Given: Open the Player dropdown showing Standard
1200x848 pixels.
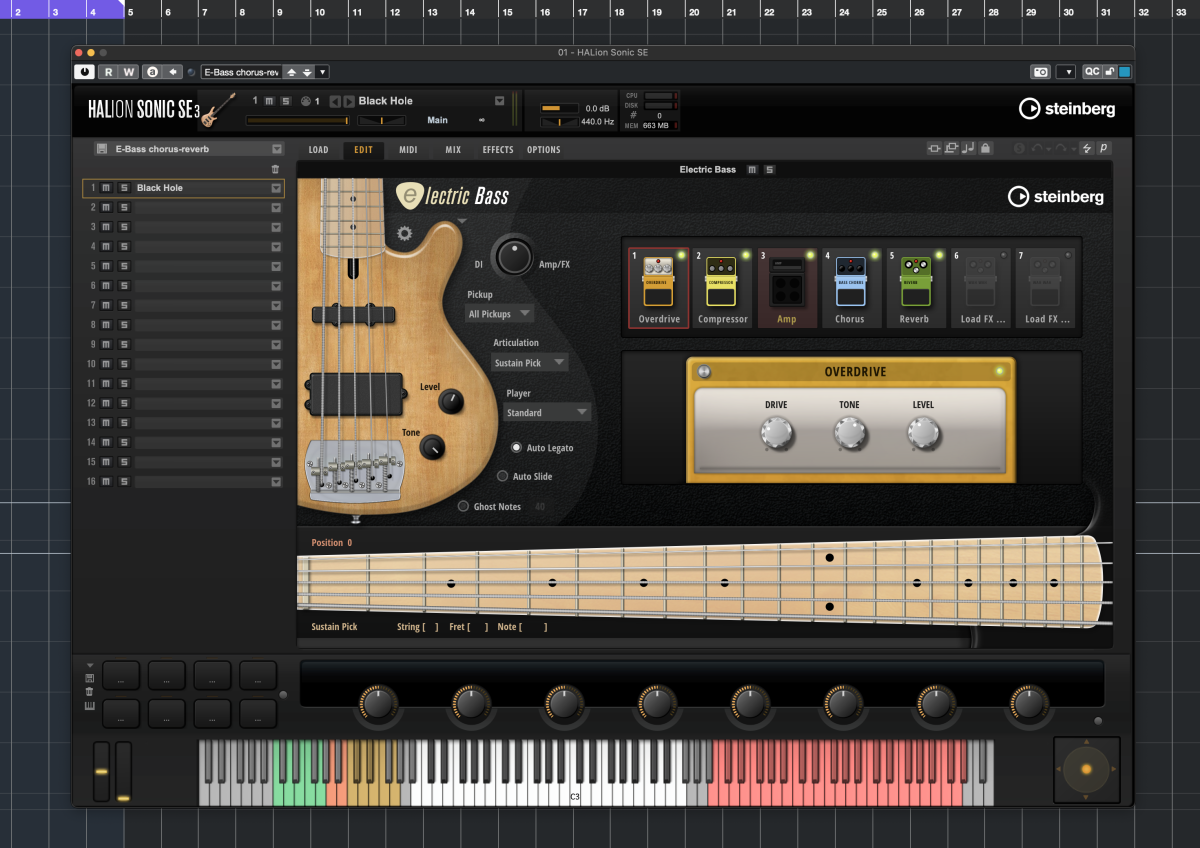Looking at the screenshot, I should pyautogui.click(x=547, y=413).
